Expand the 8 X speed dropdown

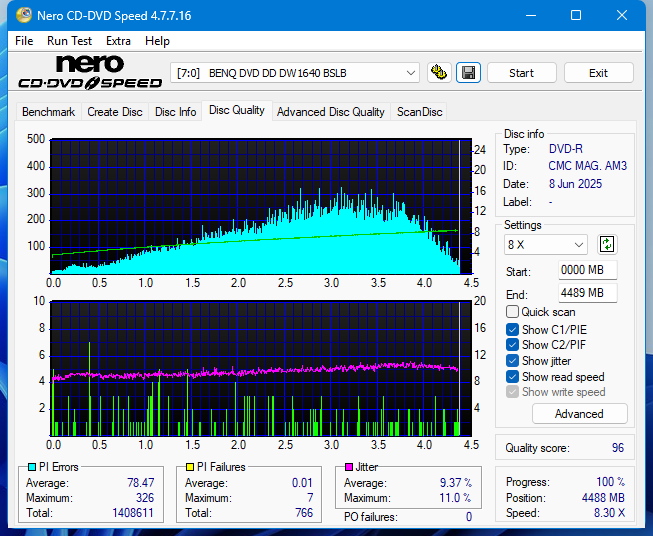point(546,245)
